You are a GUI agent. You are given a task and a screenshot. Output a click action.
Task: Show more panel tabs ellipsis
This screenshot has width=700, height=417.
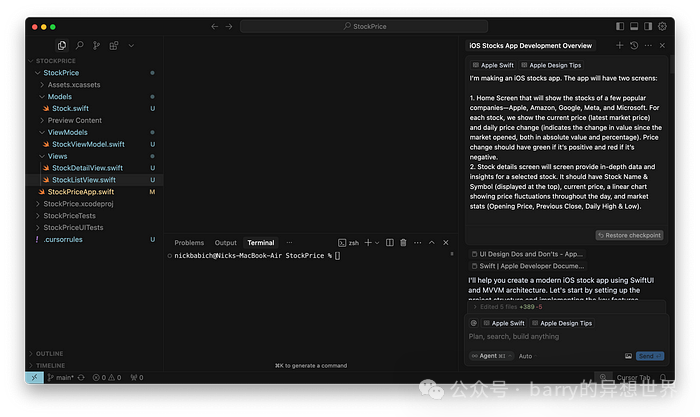point(289,243)
